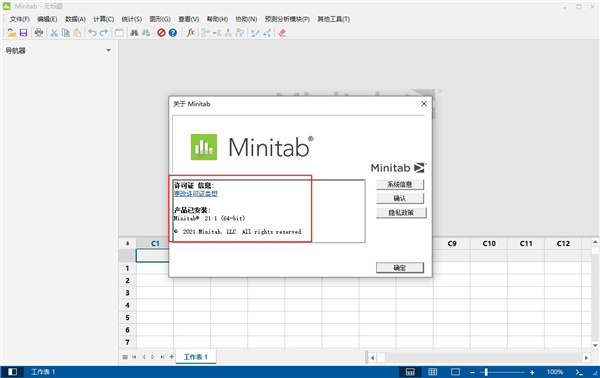Viewport: 600px width, 378px height.
Task: Click zoom in plus in status bar
Action: (x=532, y=372)
